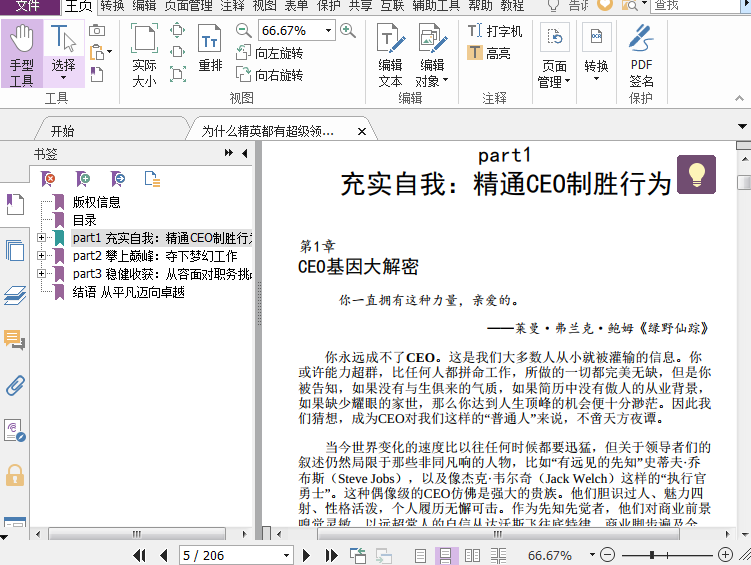Image resolution: width=751 pixels, height=565 pixels.
Task: Select the Highlight (高亮) tool
Action: (489, 53)
